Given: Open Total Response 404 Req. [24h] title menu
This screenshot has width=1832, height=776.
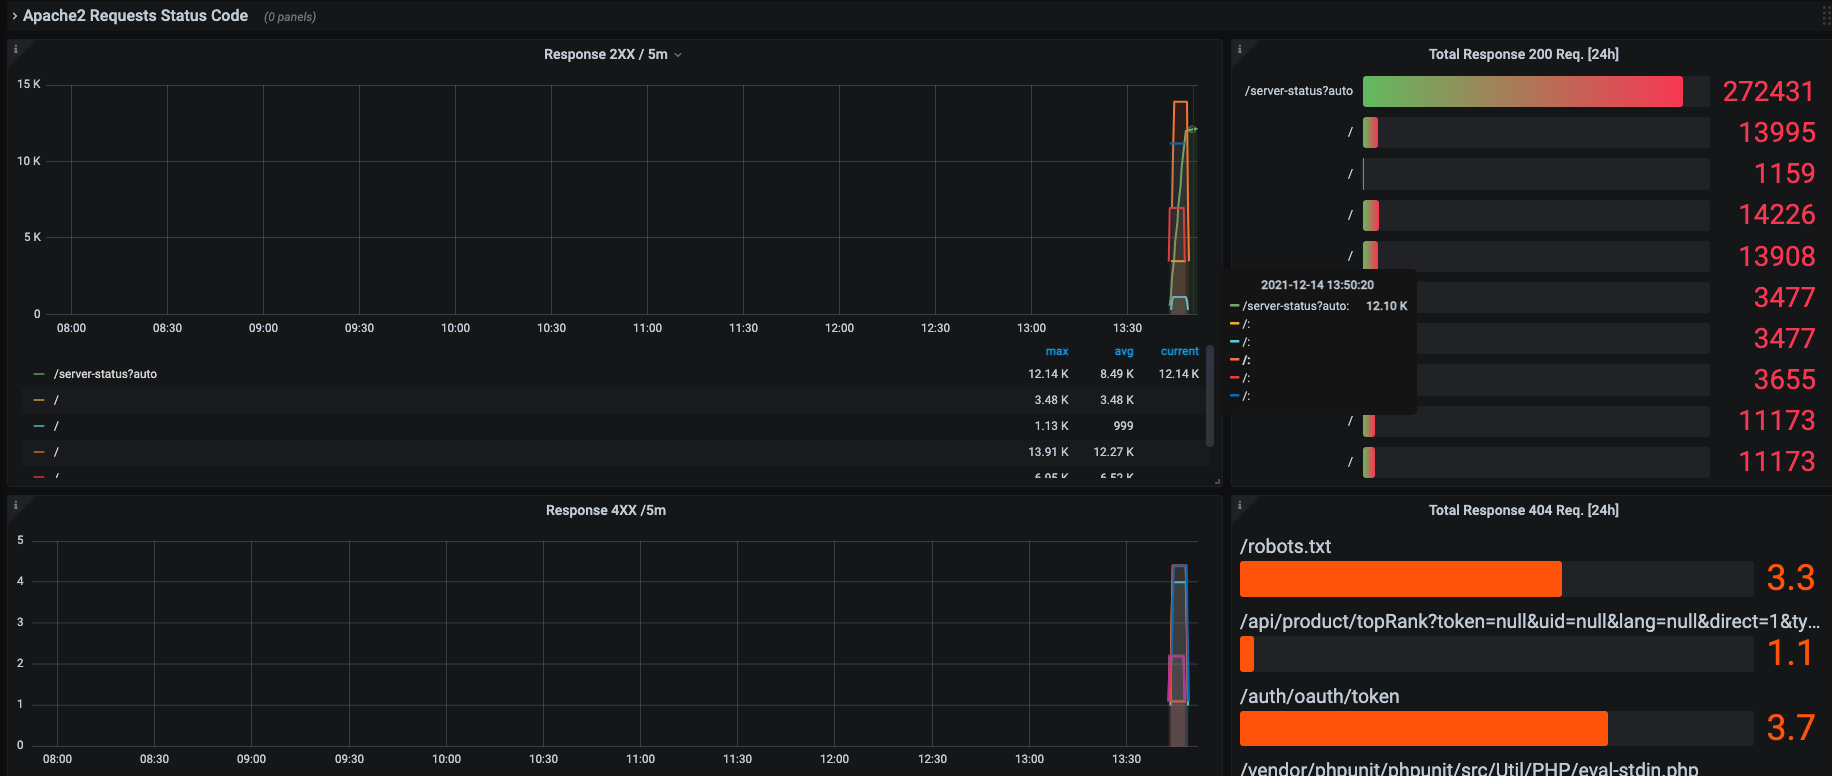Looking at the screenshot, I should click(1523, 510).
